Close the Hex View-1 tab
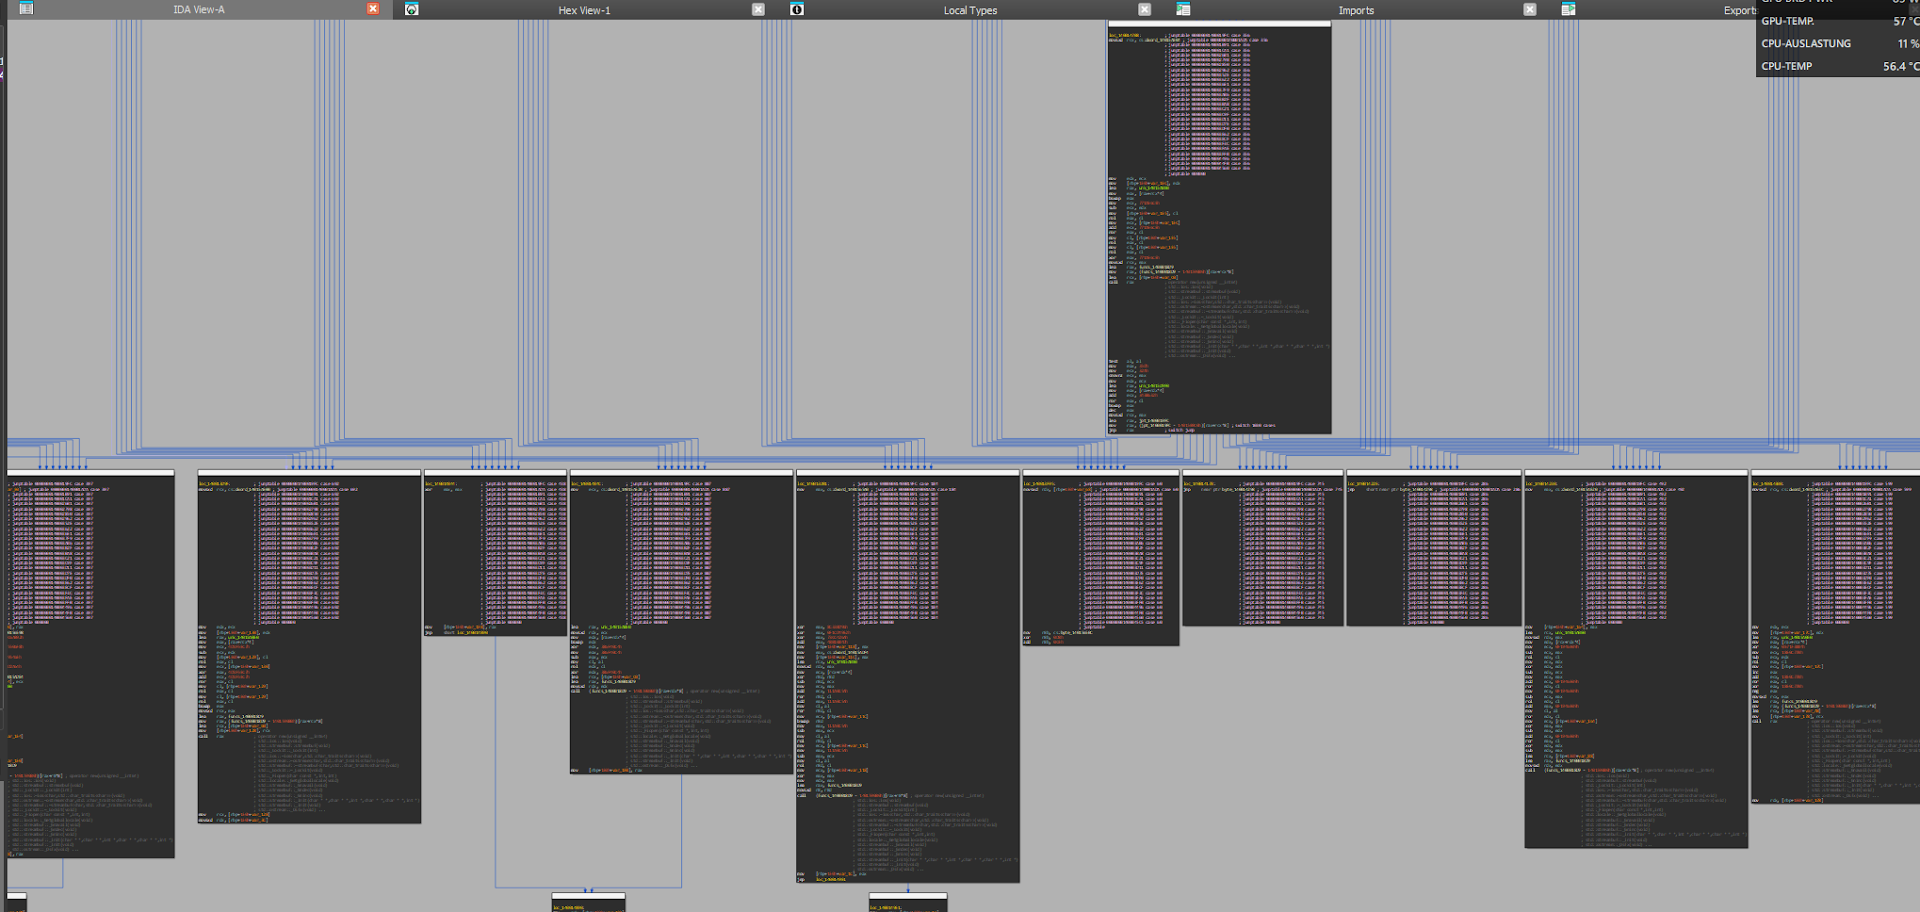The image size is (1920, 912). (x=758, y=9)
